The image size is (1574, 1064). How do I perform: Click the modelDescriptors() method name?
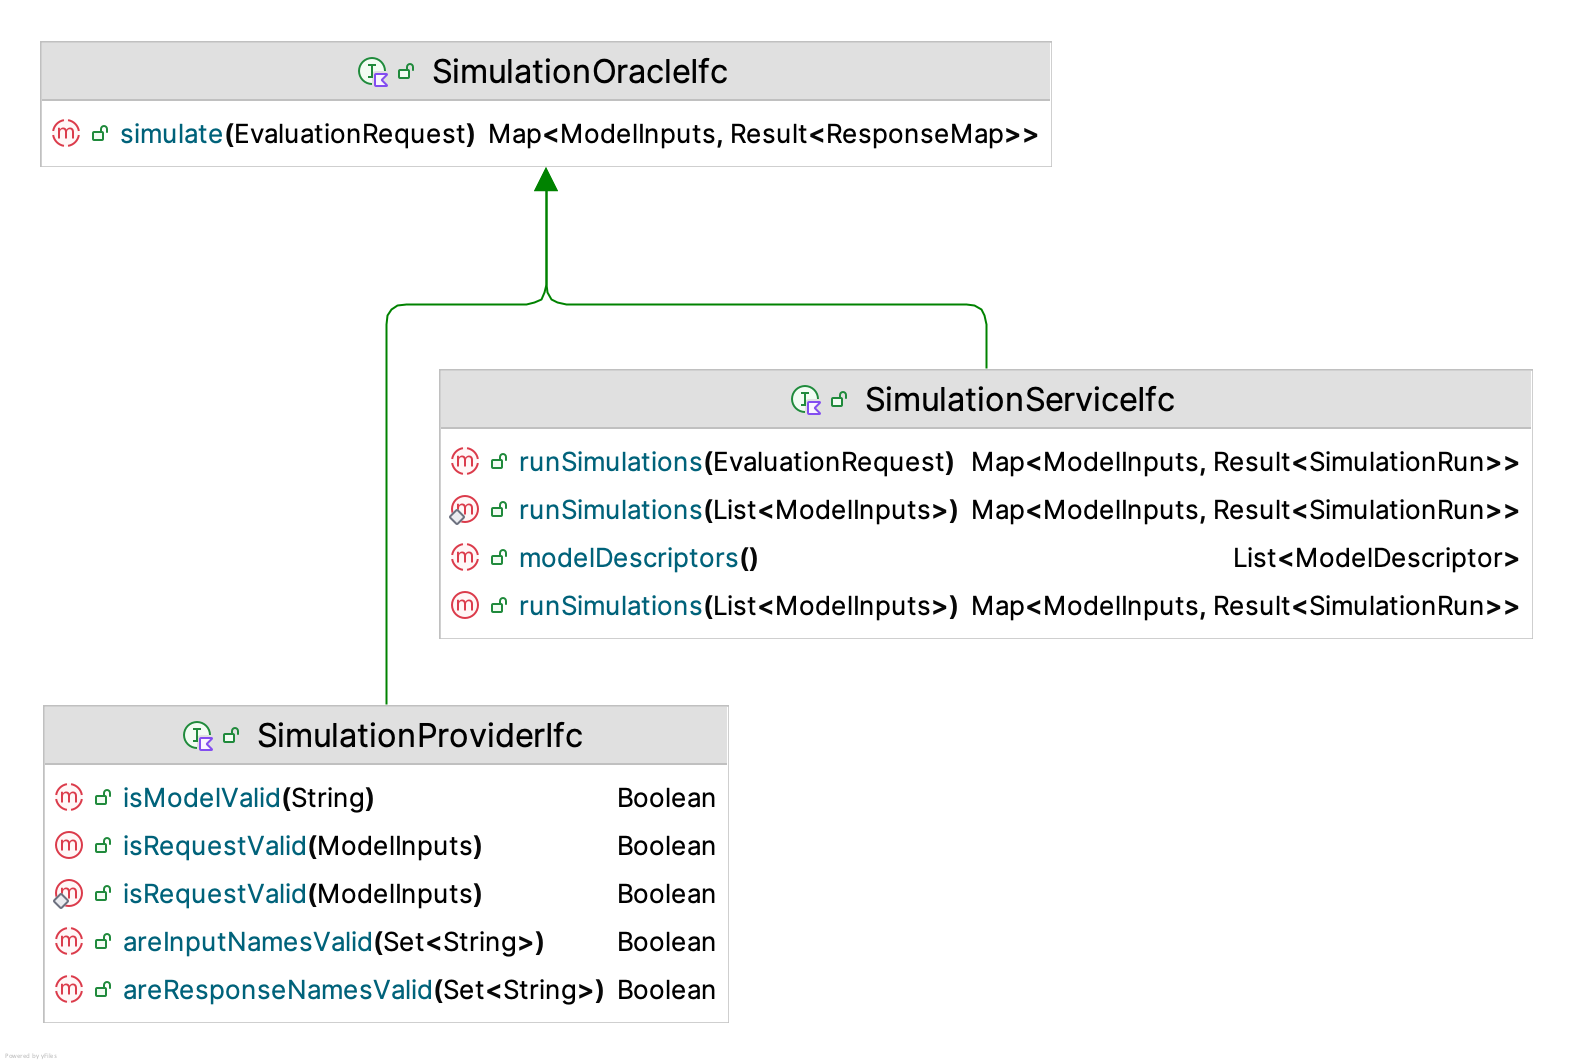tap(639, 558)
